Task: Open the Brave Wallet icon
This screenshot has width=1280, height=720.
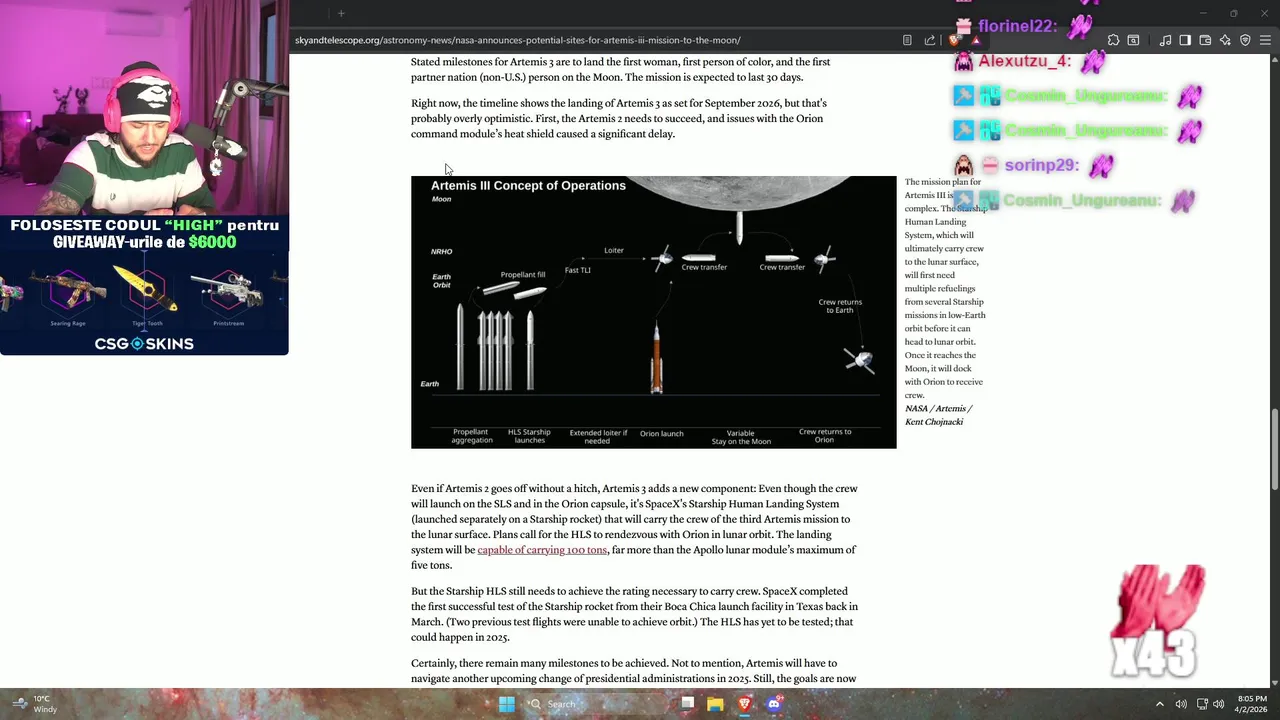Action: [1205, 40]
